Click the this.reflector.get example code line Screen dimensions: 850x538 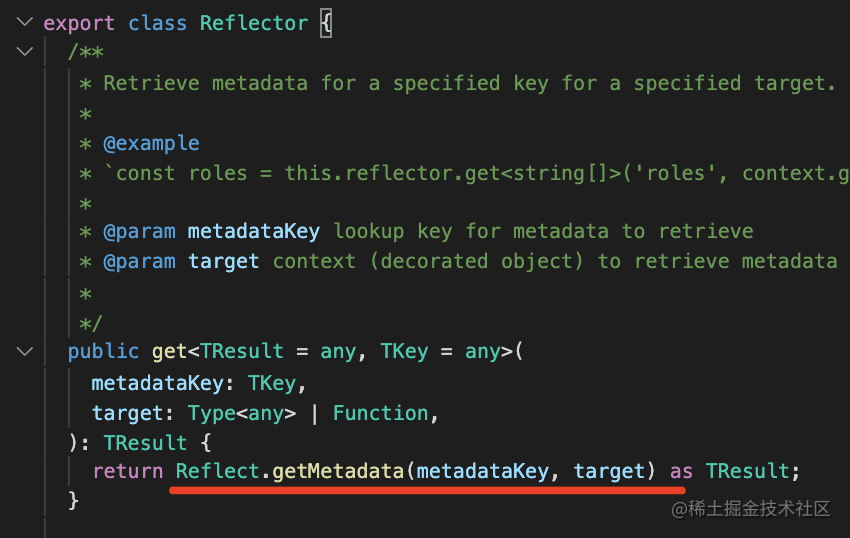point(468,172)
